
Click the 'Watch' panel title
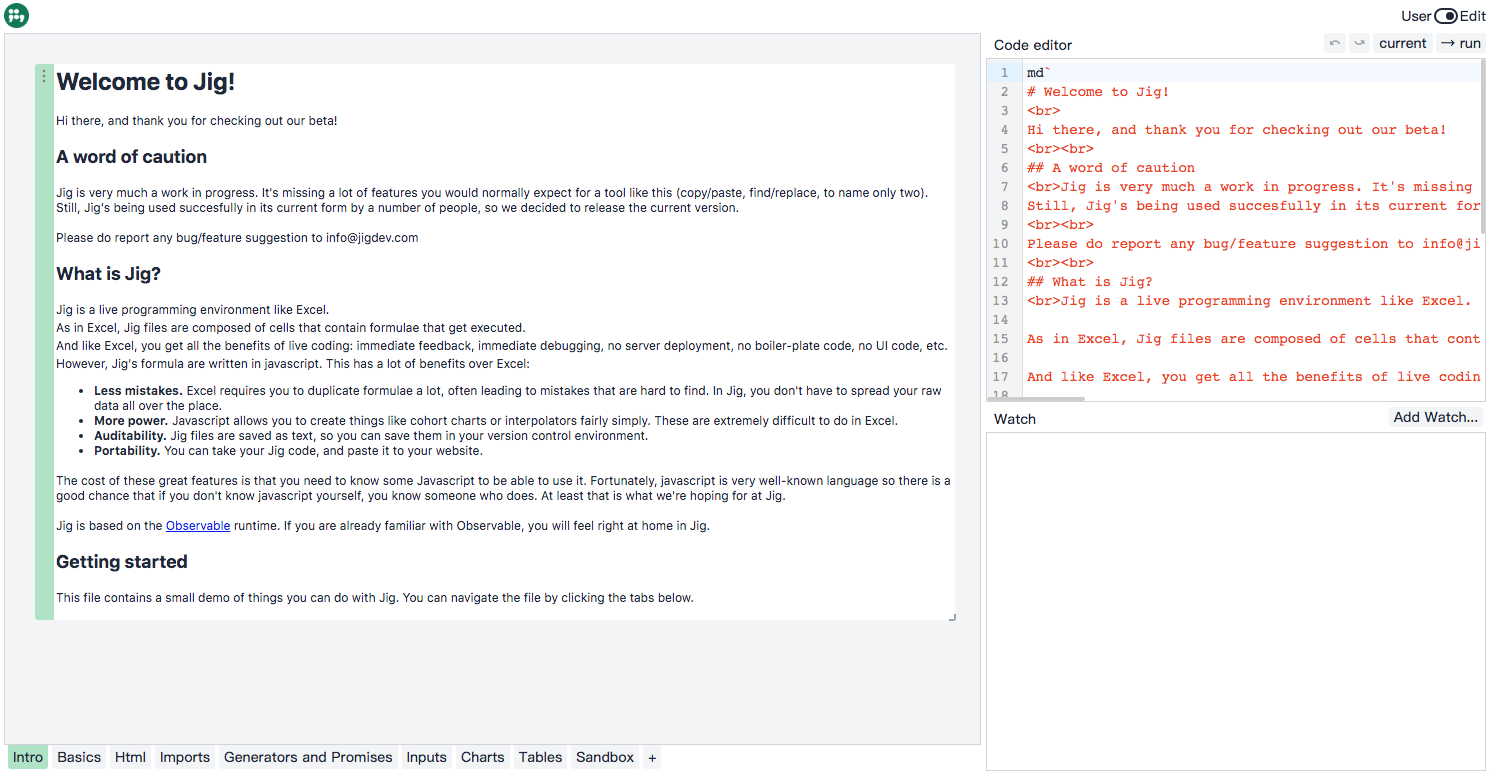coord(1015,419)
